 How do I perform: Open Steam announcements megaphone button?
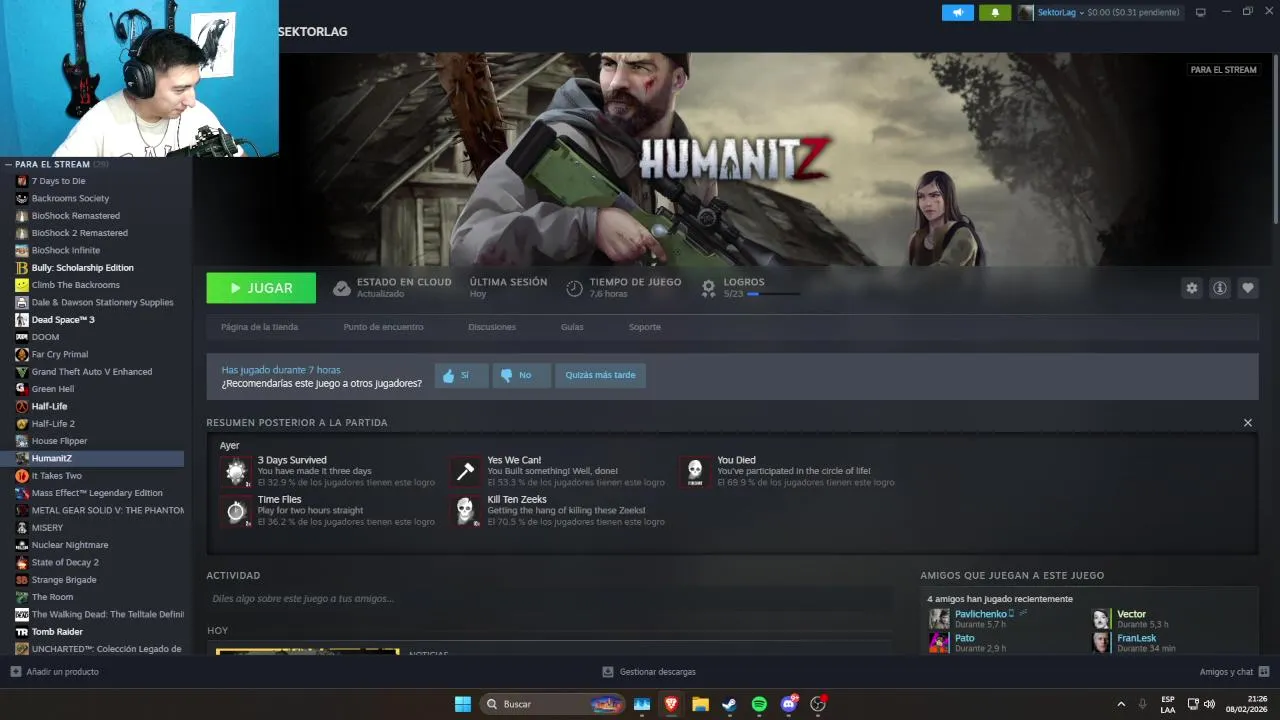[x=957, y=13]
